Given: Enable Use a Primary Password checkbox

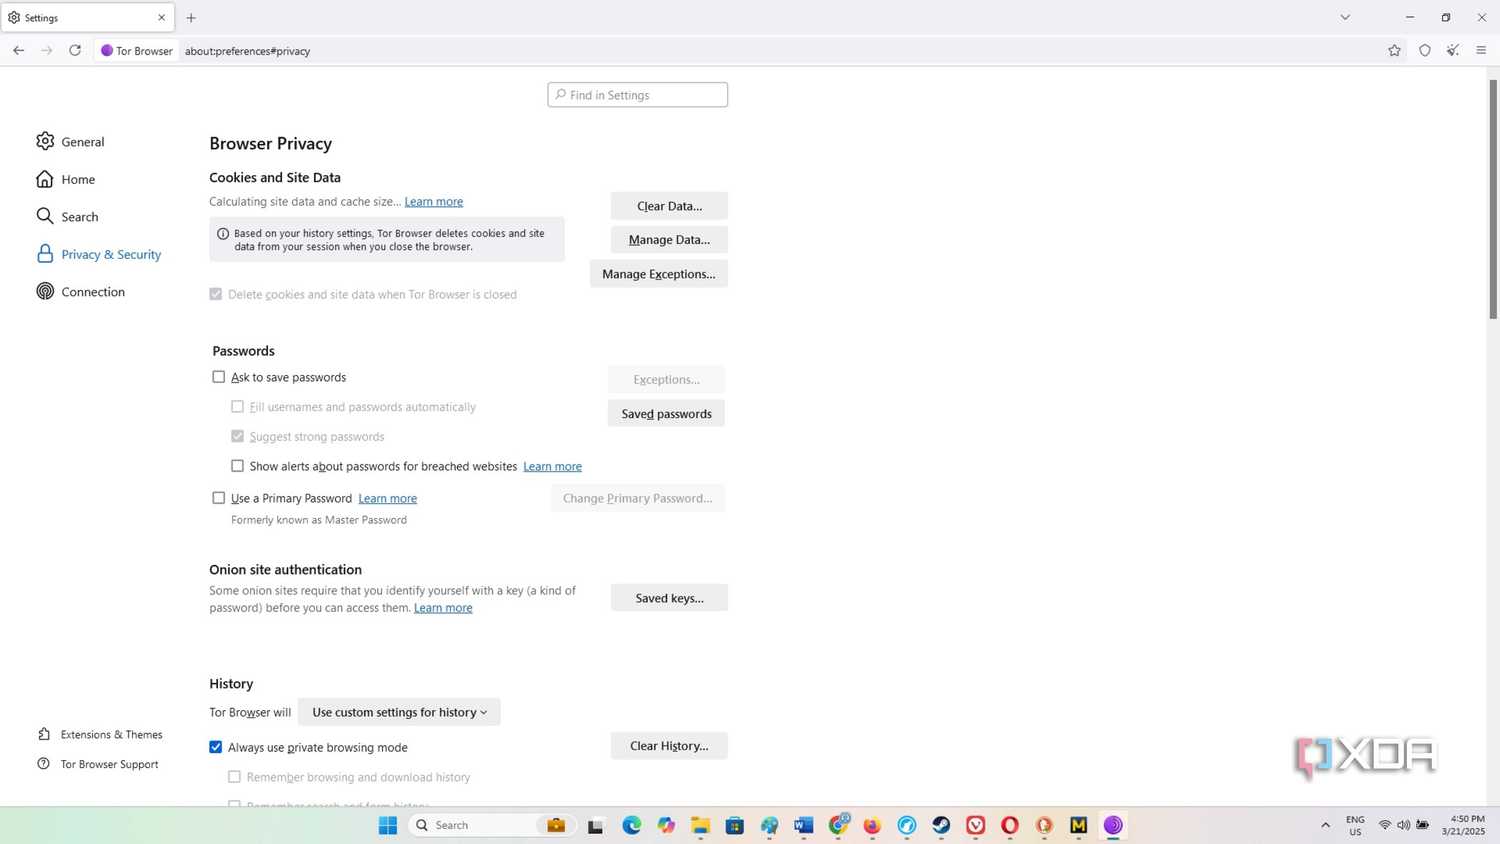Looking at the screenshot, I should (218, 498).
